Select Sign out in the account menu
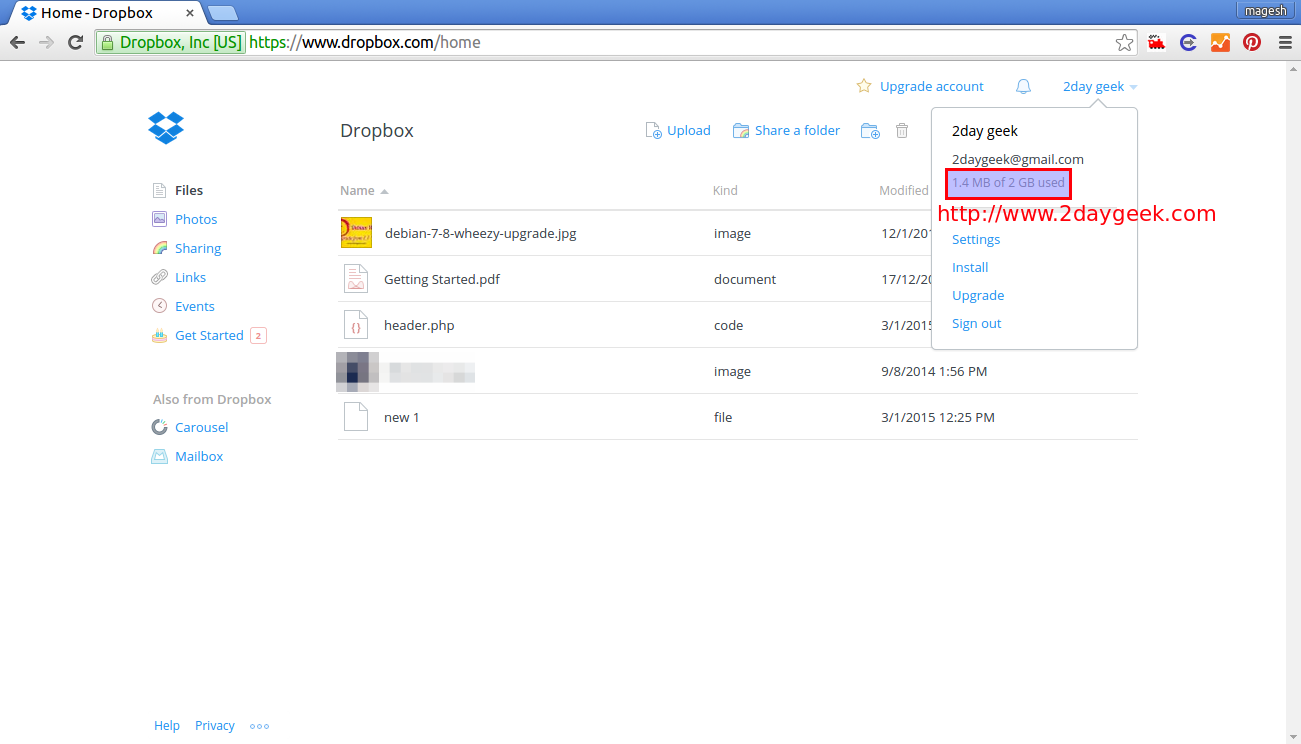Viewport: 1301px width, 744px height. click(977, 323)
